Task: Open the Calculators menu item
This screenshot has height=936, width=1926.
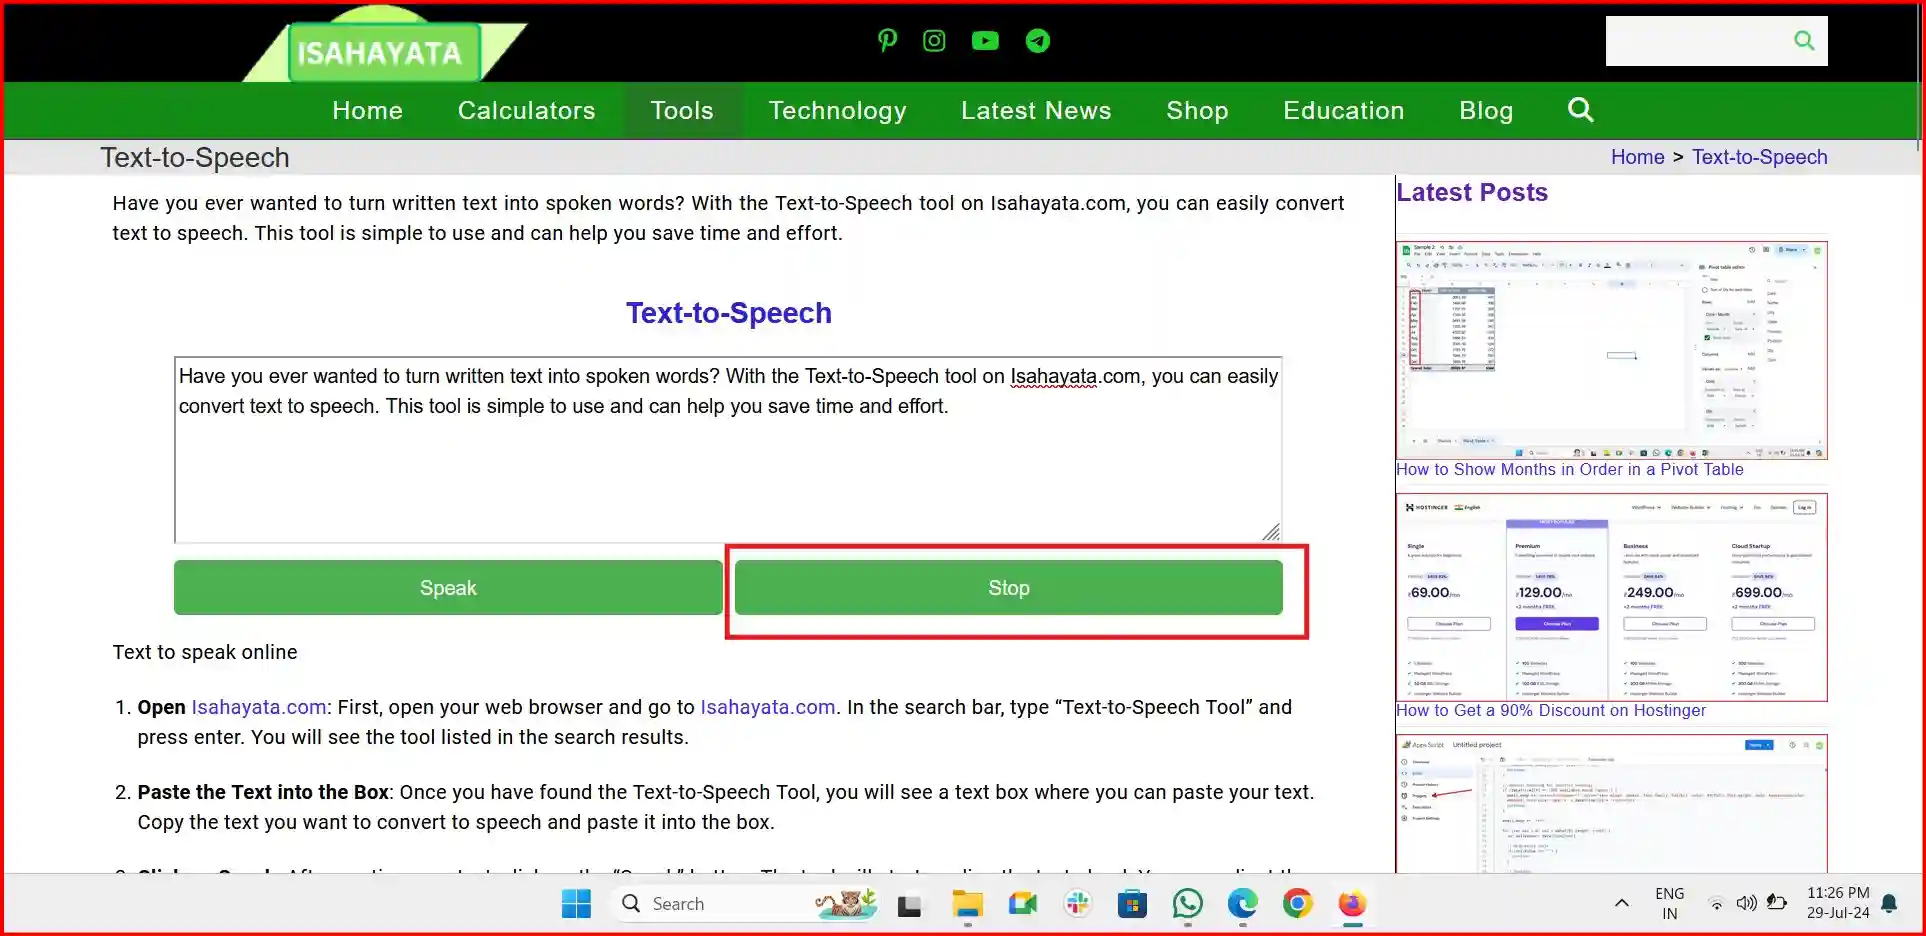Action: tap(526, 110)
